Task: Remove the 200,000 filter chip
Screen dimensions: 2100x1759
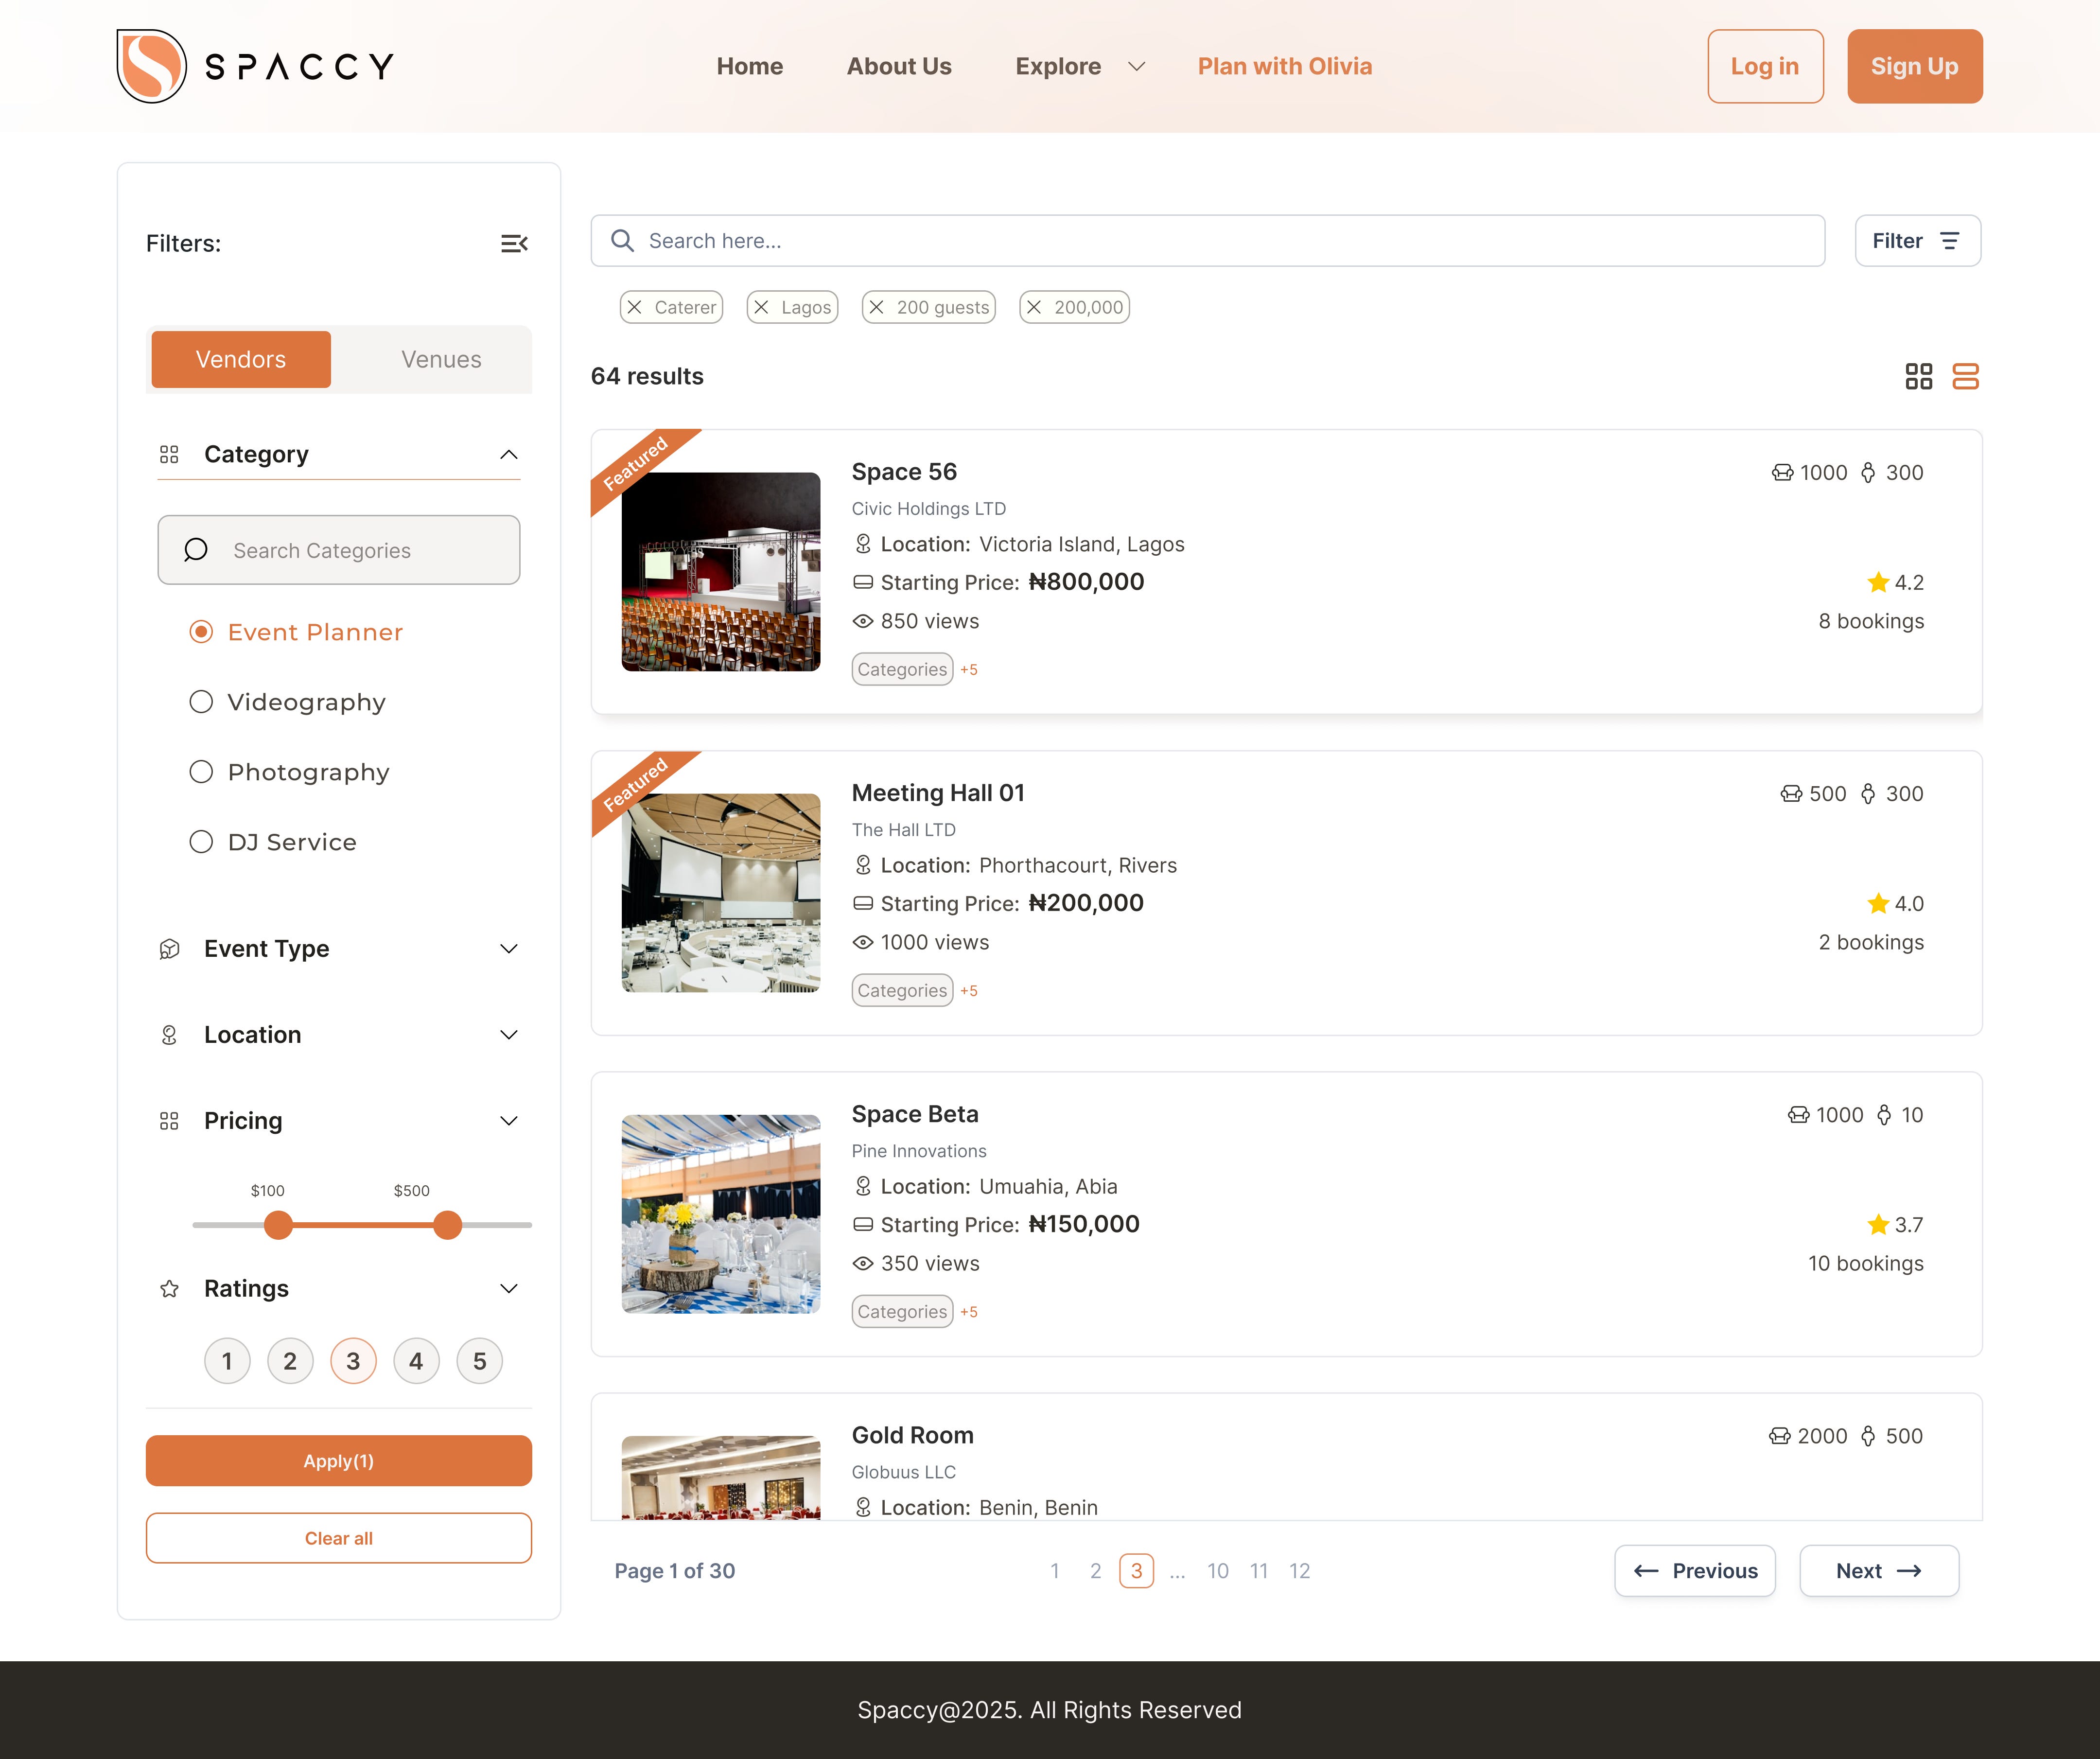Action: tap(1034, 307)
